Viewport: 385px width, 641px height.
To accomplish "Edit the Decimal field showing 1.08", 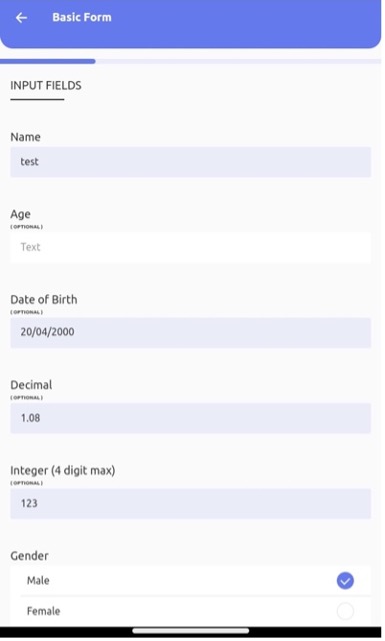I will 190,418.
